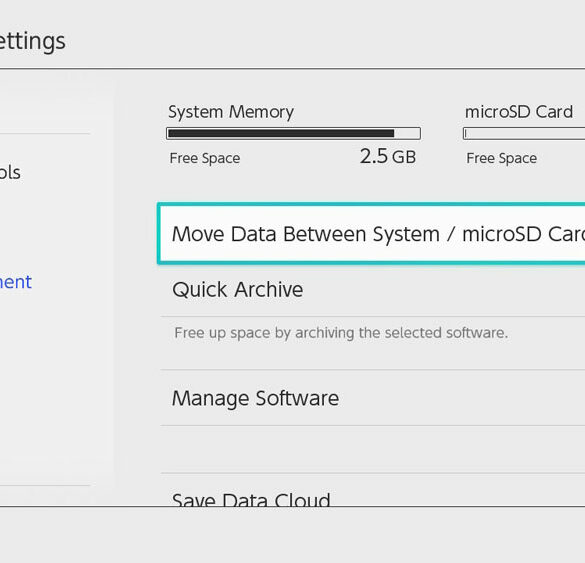The width and height of the screenshot is (585, 563).
Task: Click the tiny filled sliver in microSD bar
Action: [466, 134]
